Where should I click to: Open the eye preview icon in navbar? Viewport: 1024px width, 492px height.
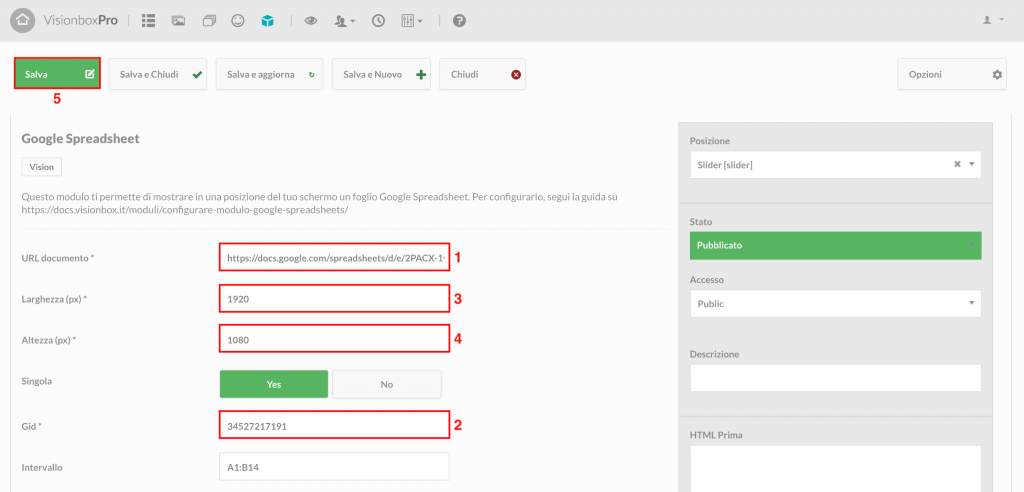311,21
